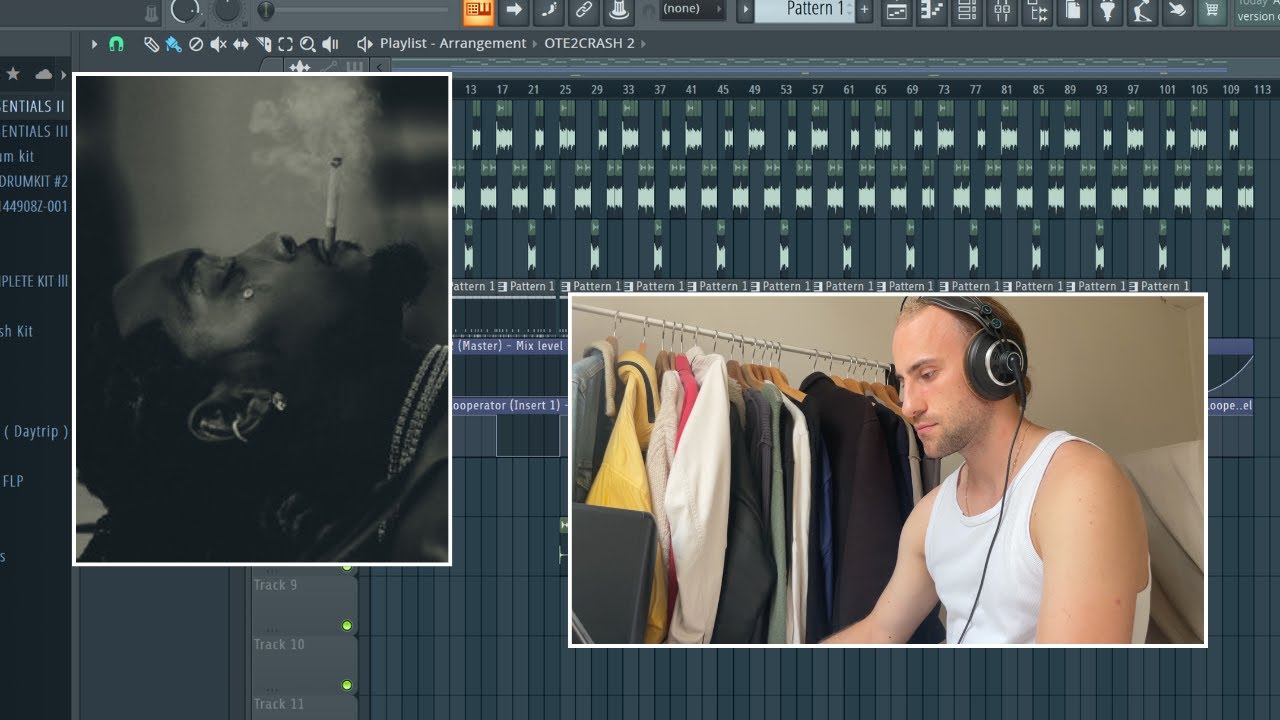Click the Pattern 1 selector field
Image resolution: width=1280 pixels, height=720 pixels.
tap(804, 10)
